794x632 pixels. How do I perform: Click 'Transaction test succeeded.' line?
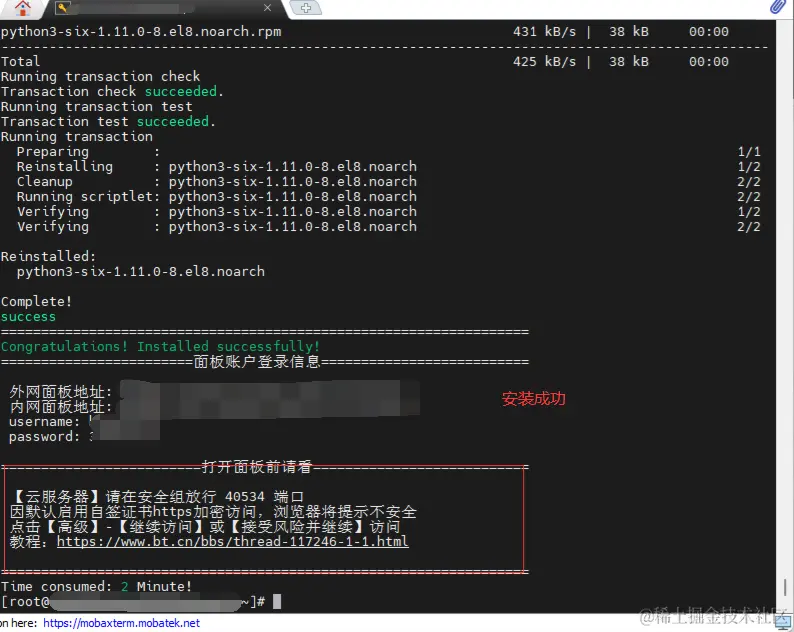108,122
